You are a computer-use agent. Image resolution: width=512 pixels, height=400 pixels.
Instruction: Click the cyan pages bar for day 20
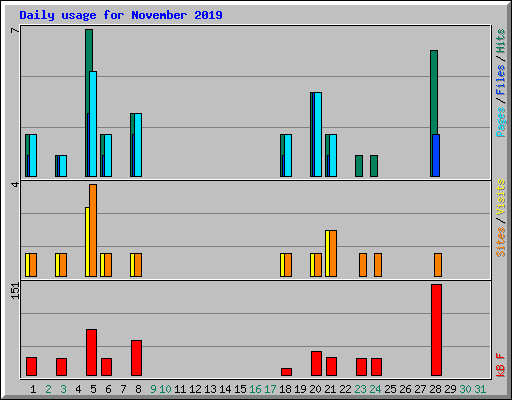(318, 134)
